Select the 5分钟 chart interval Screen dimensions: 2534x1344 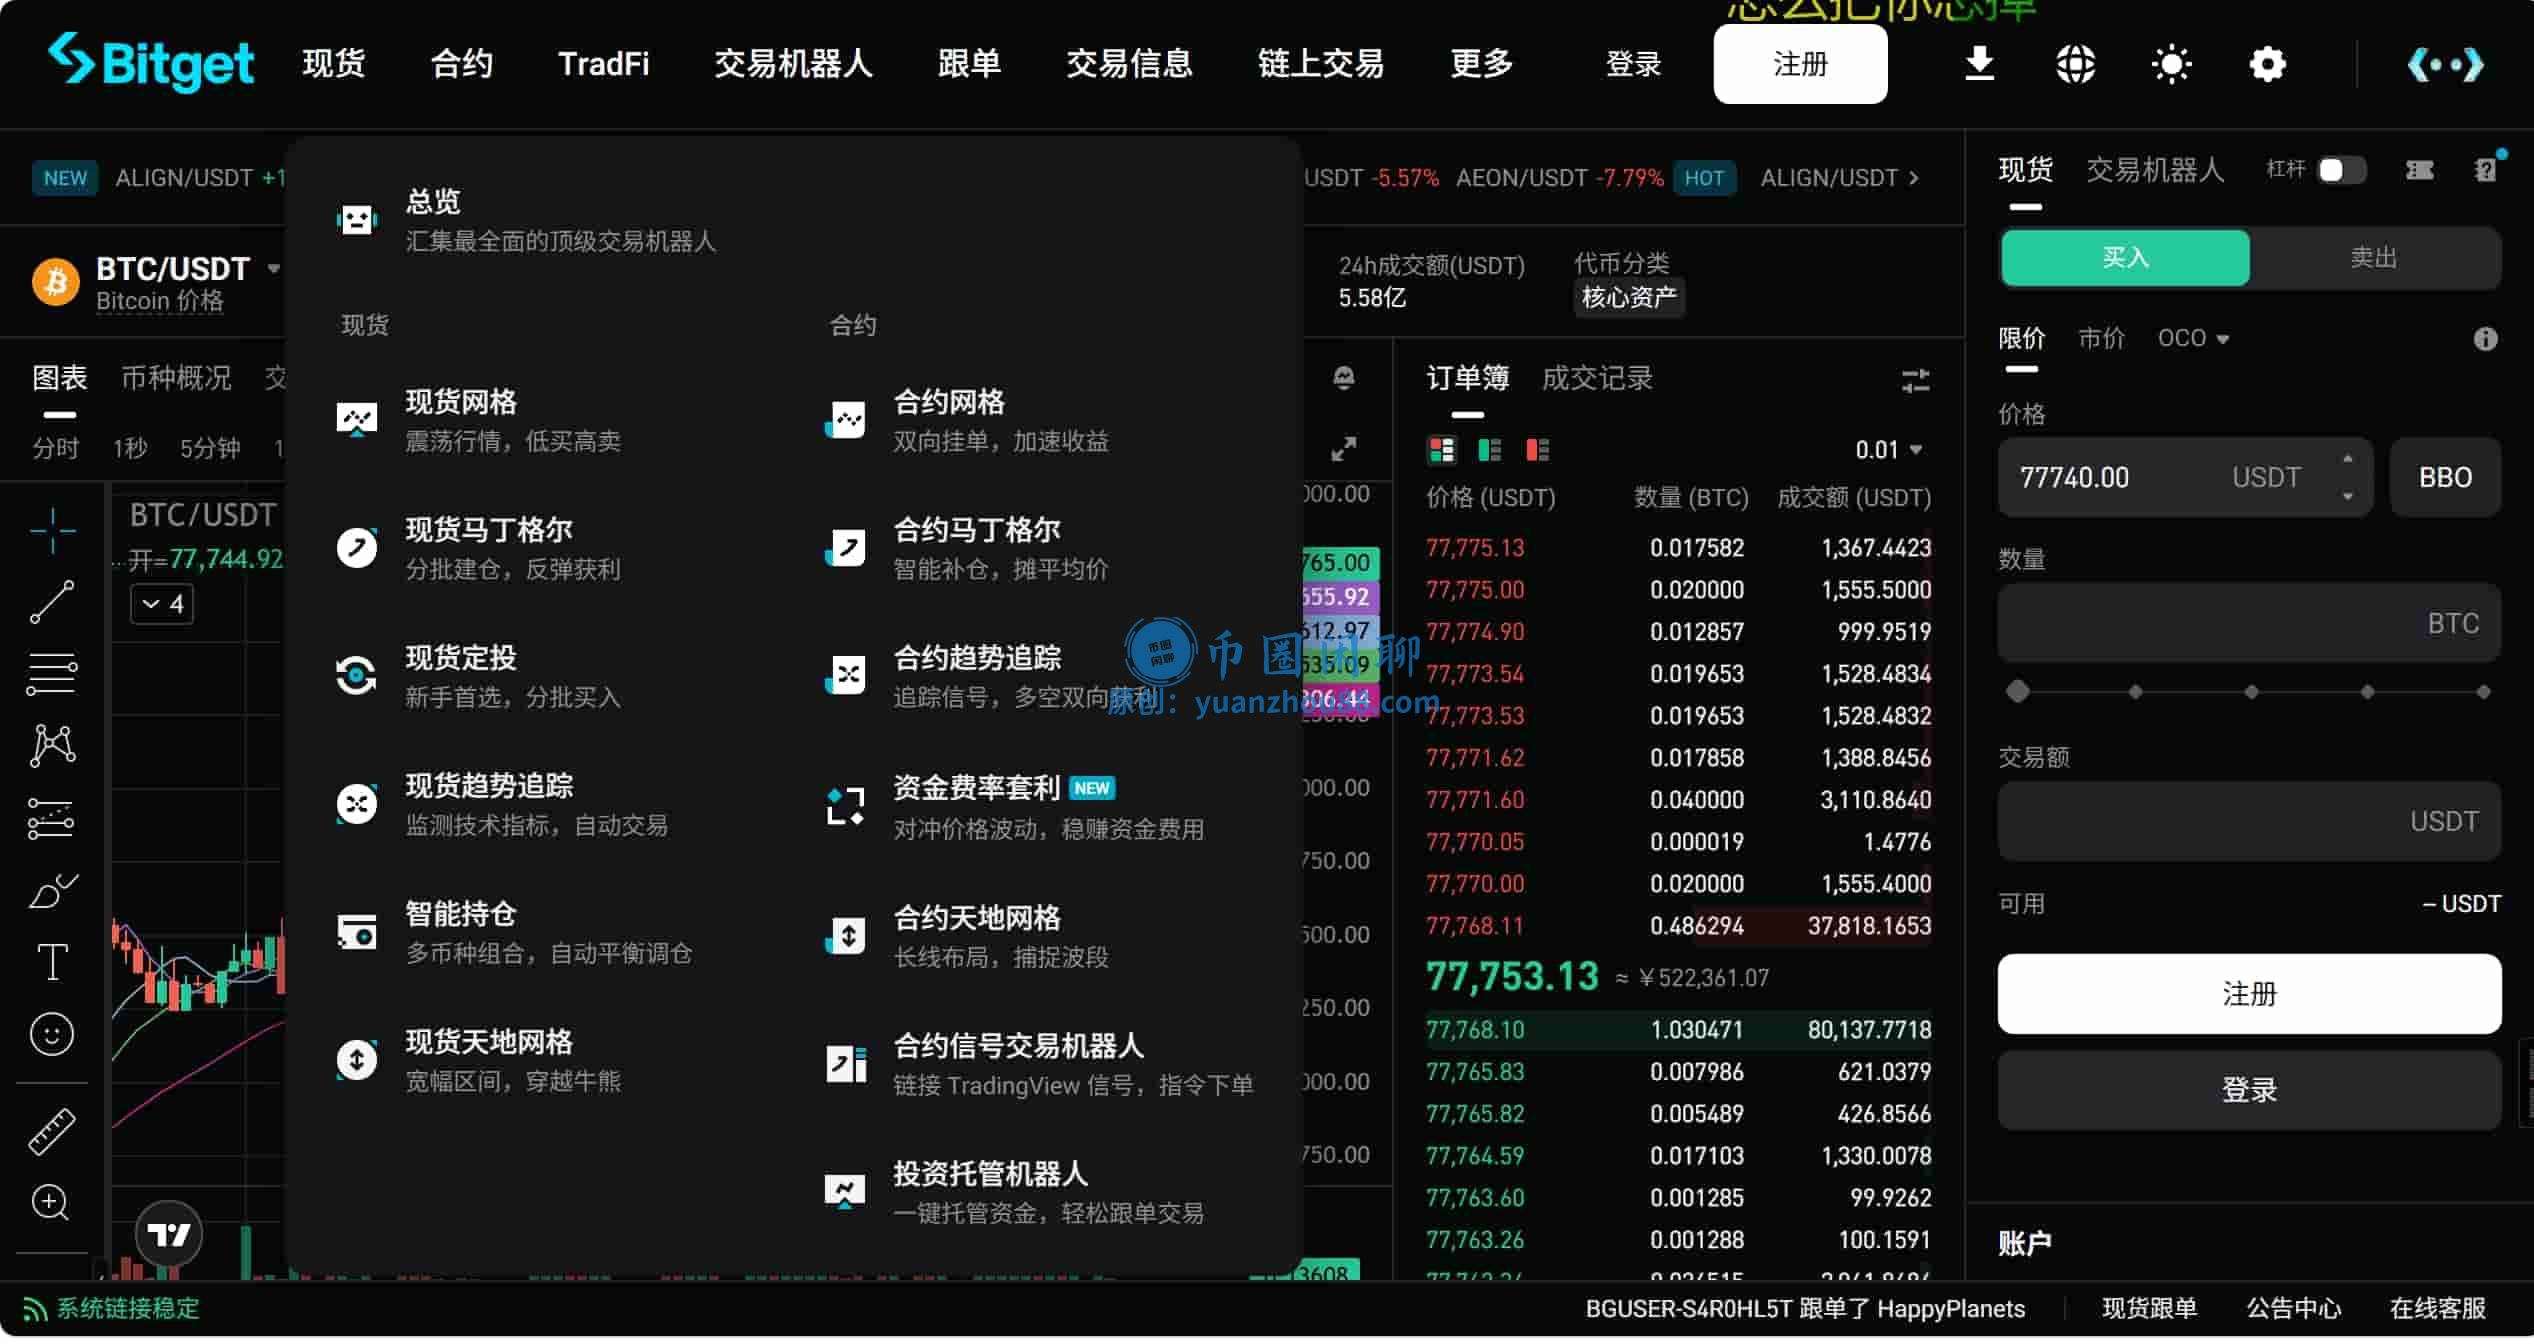pyautogui.click(x=210, y=448)
